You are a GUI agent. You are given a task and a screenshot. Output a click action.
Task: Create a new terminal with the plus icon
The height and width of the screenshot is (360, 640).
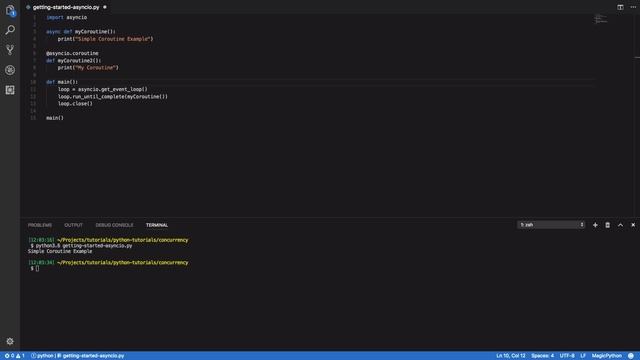595,225
